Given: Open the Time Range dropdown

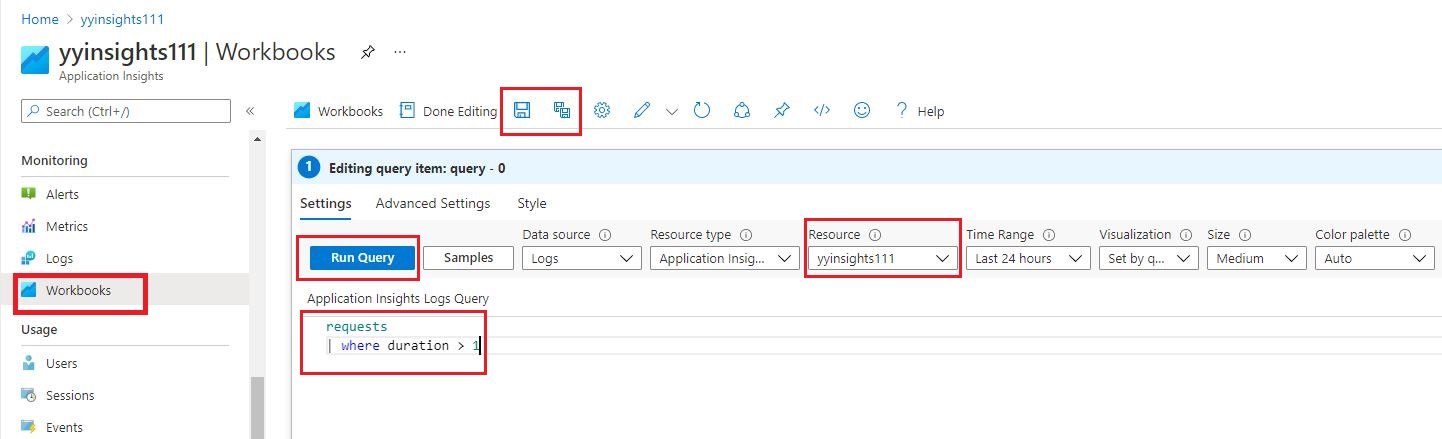Looking at the screenshot, I should click(x=1028, y=258).
